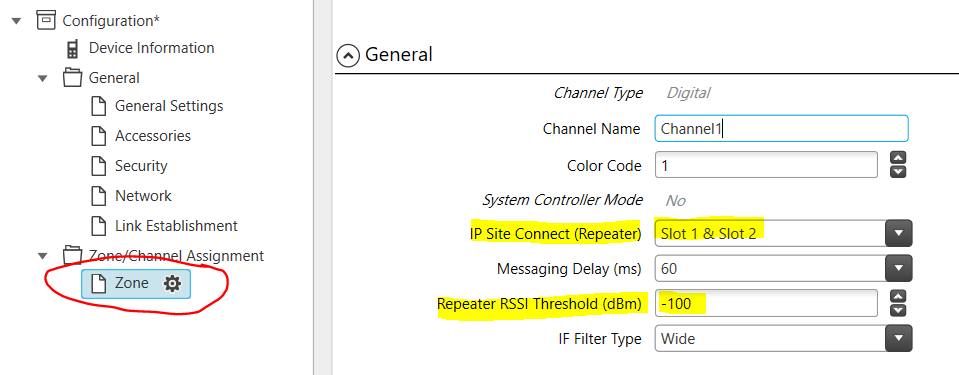This screenshot has height=375, width=959.
Task: Increase the Color Code value
Action: click(898, 158)
